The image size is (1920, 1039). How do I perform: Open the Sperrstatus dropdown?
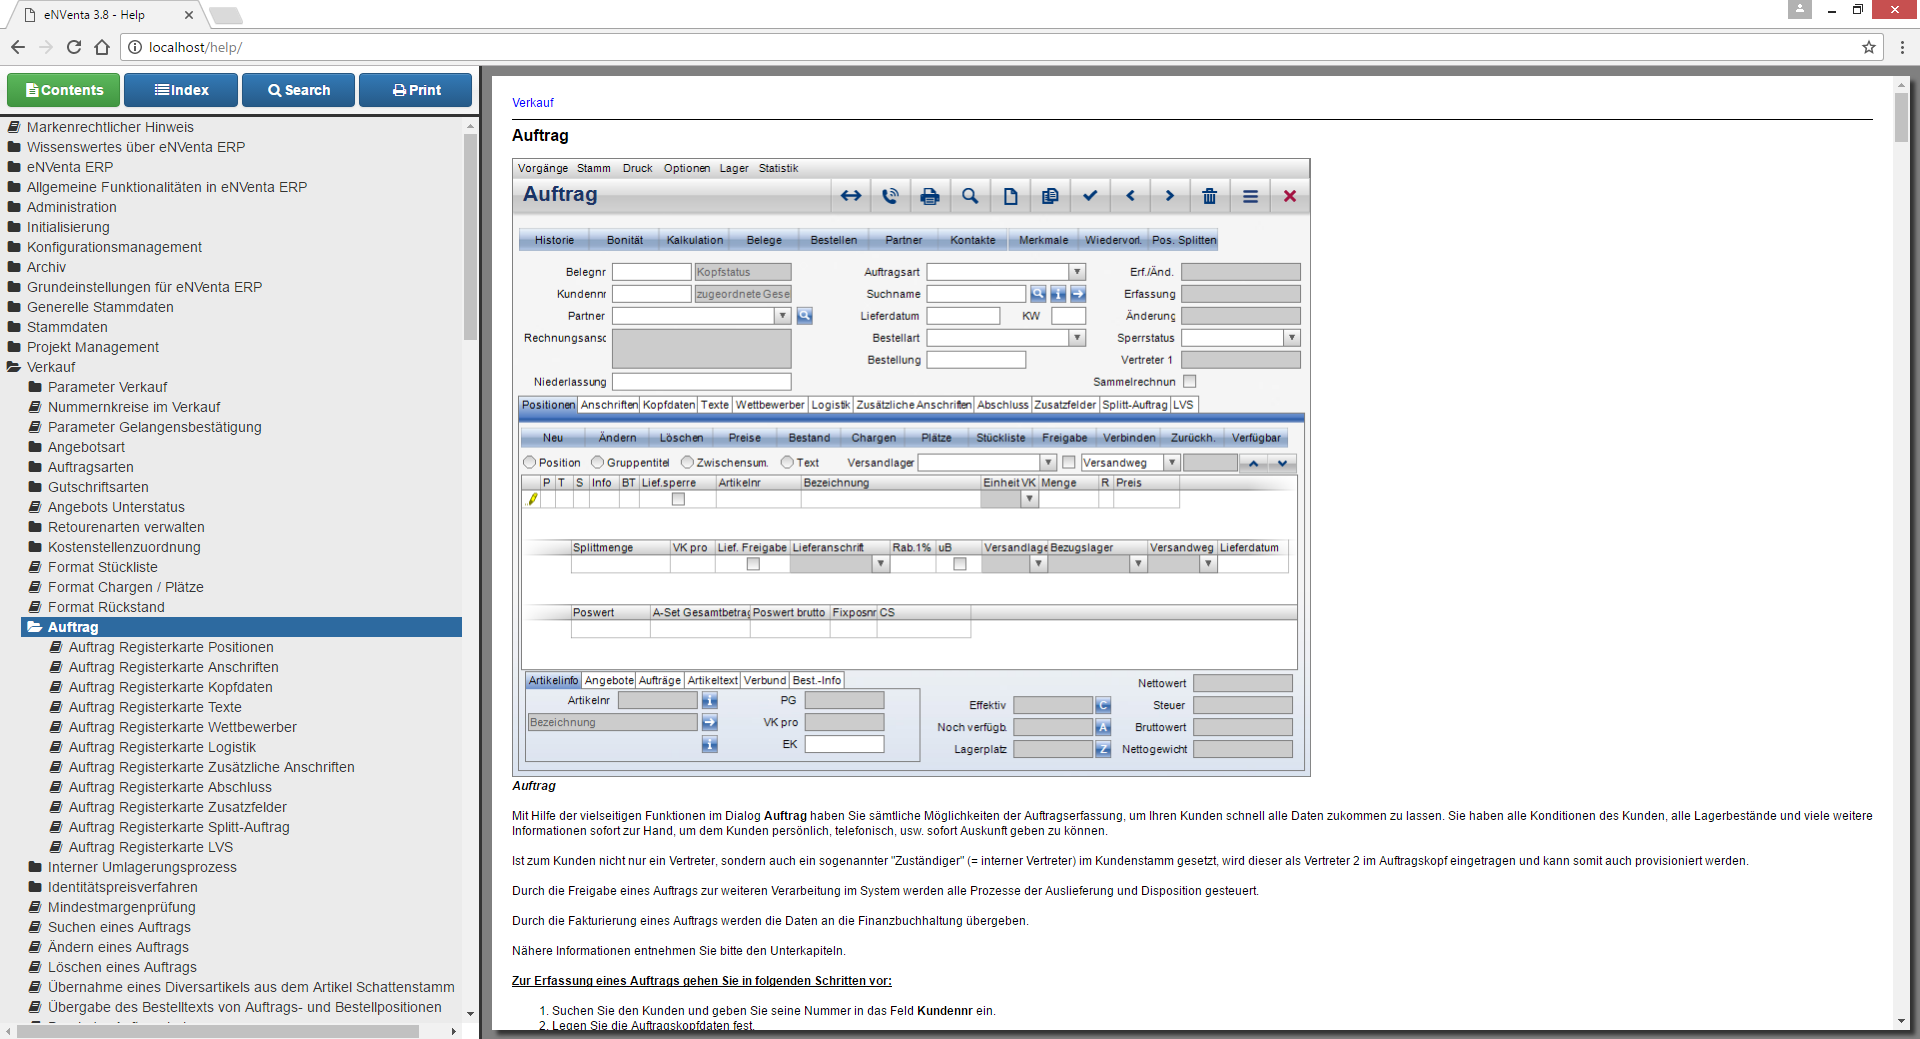click(x=1292, y=338)
